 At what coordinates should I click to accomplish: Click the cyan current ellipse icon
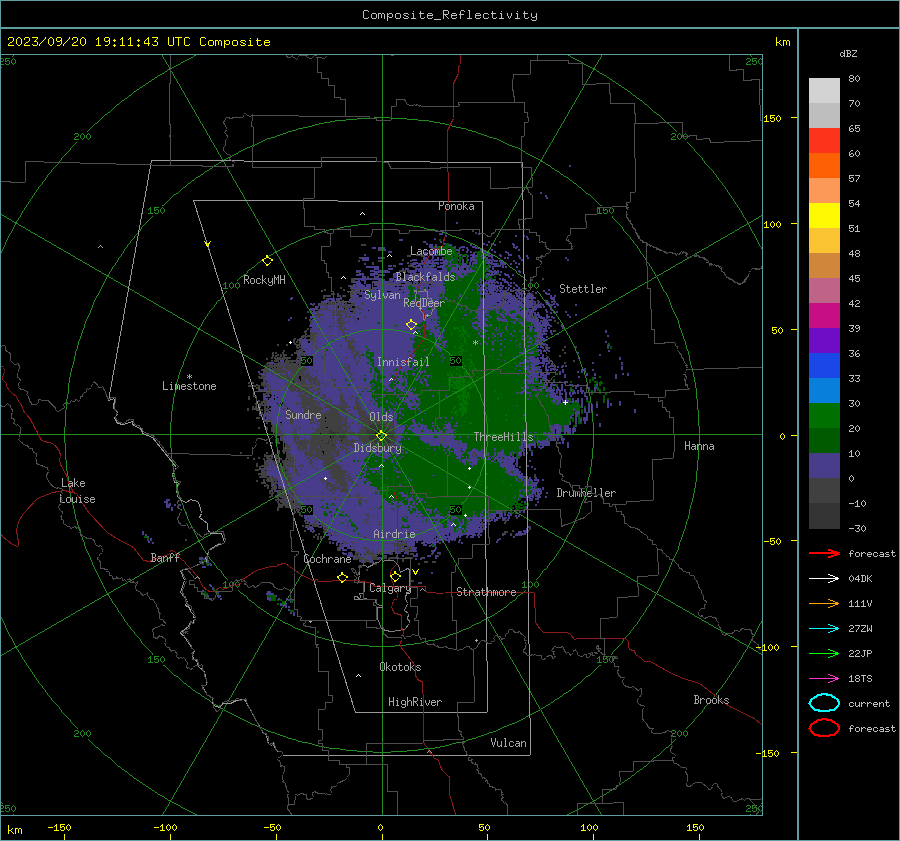coord(824,703)
